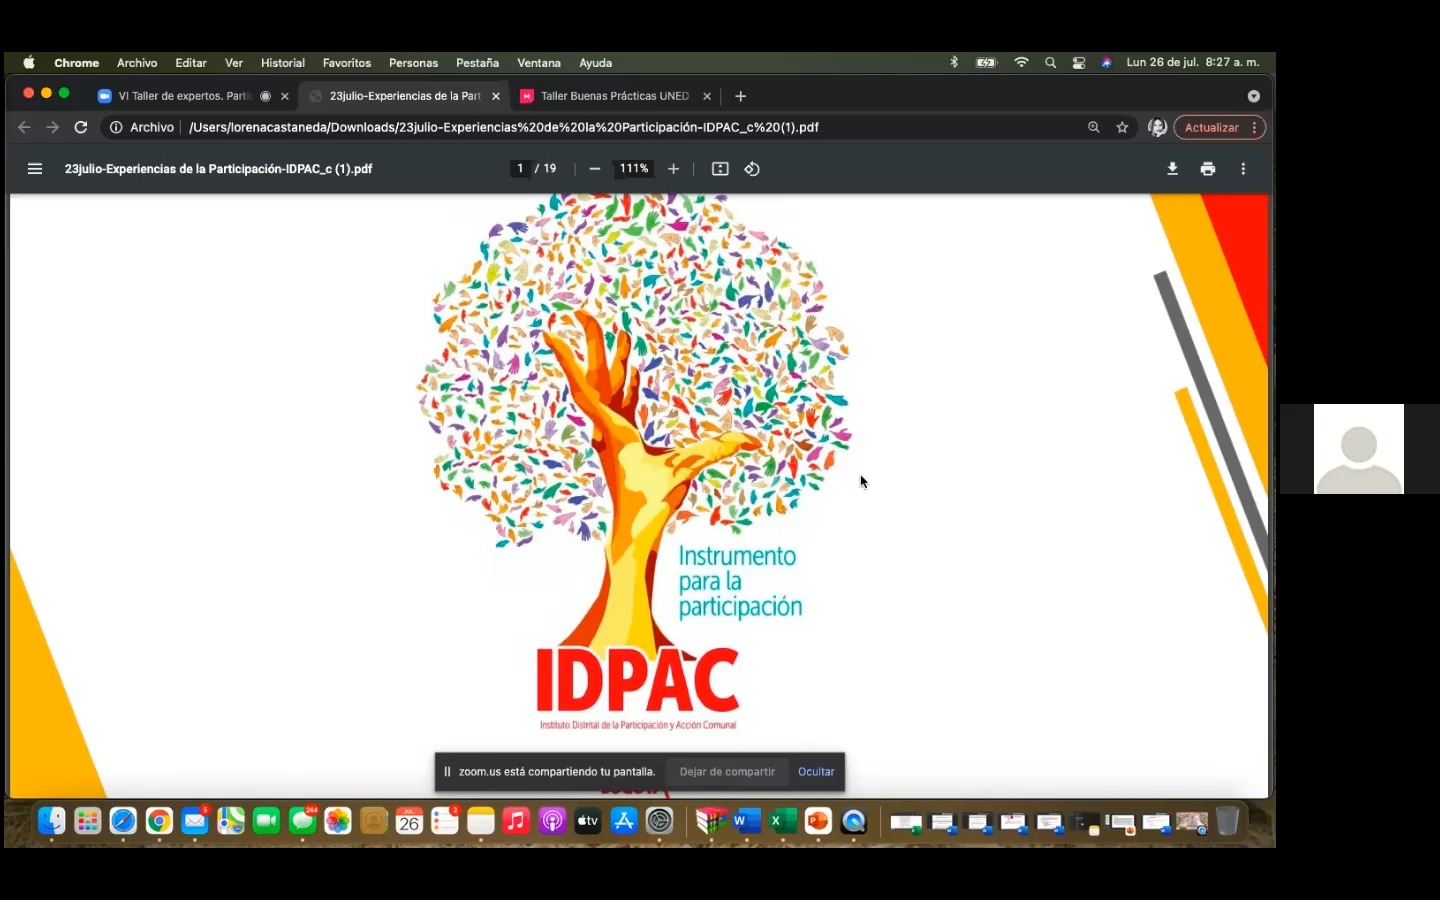Open the Archivo menu
1440x900 pixels.
(137, 63)
